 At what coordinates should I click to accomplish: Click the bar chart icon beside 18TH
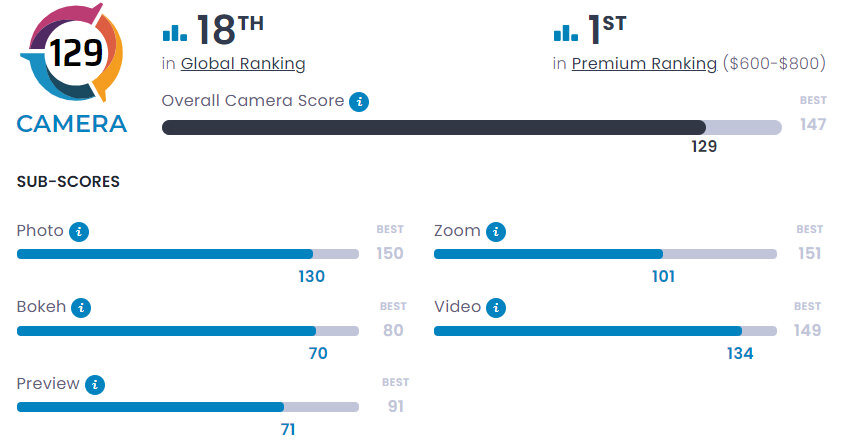point(174,33)
